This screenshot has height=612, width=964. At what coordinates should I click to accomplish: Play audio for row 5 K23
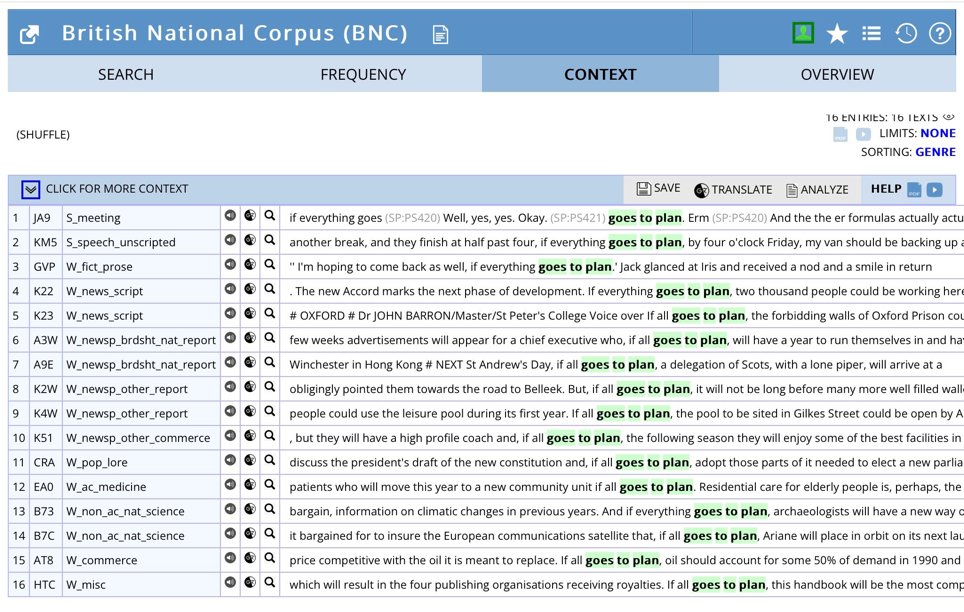[230, 313]
